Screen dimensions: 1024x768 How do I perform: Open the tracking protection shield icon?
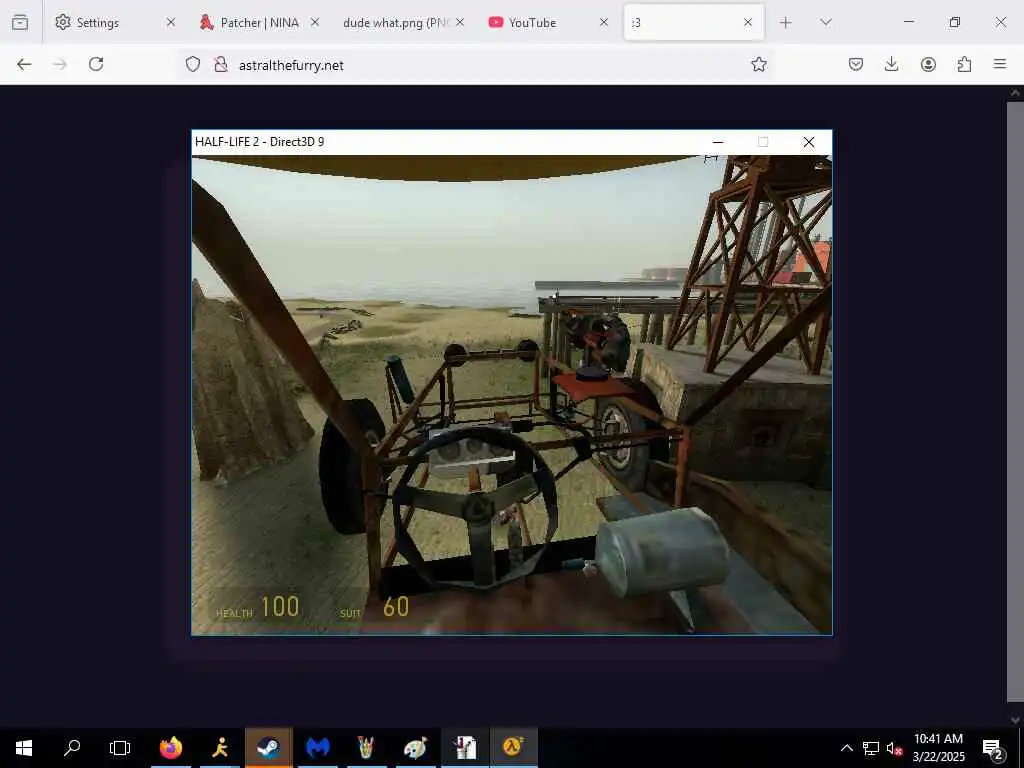(x=193, y=64)
